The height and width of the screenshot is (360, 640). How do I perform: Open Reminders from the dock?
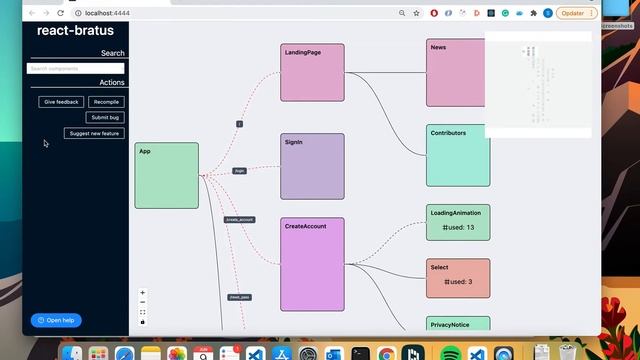(229, 353)
